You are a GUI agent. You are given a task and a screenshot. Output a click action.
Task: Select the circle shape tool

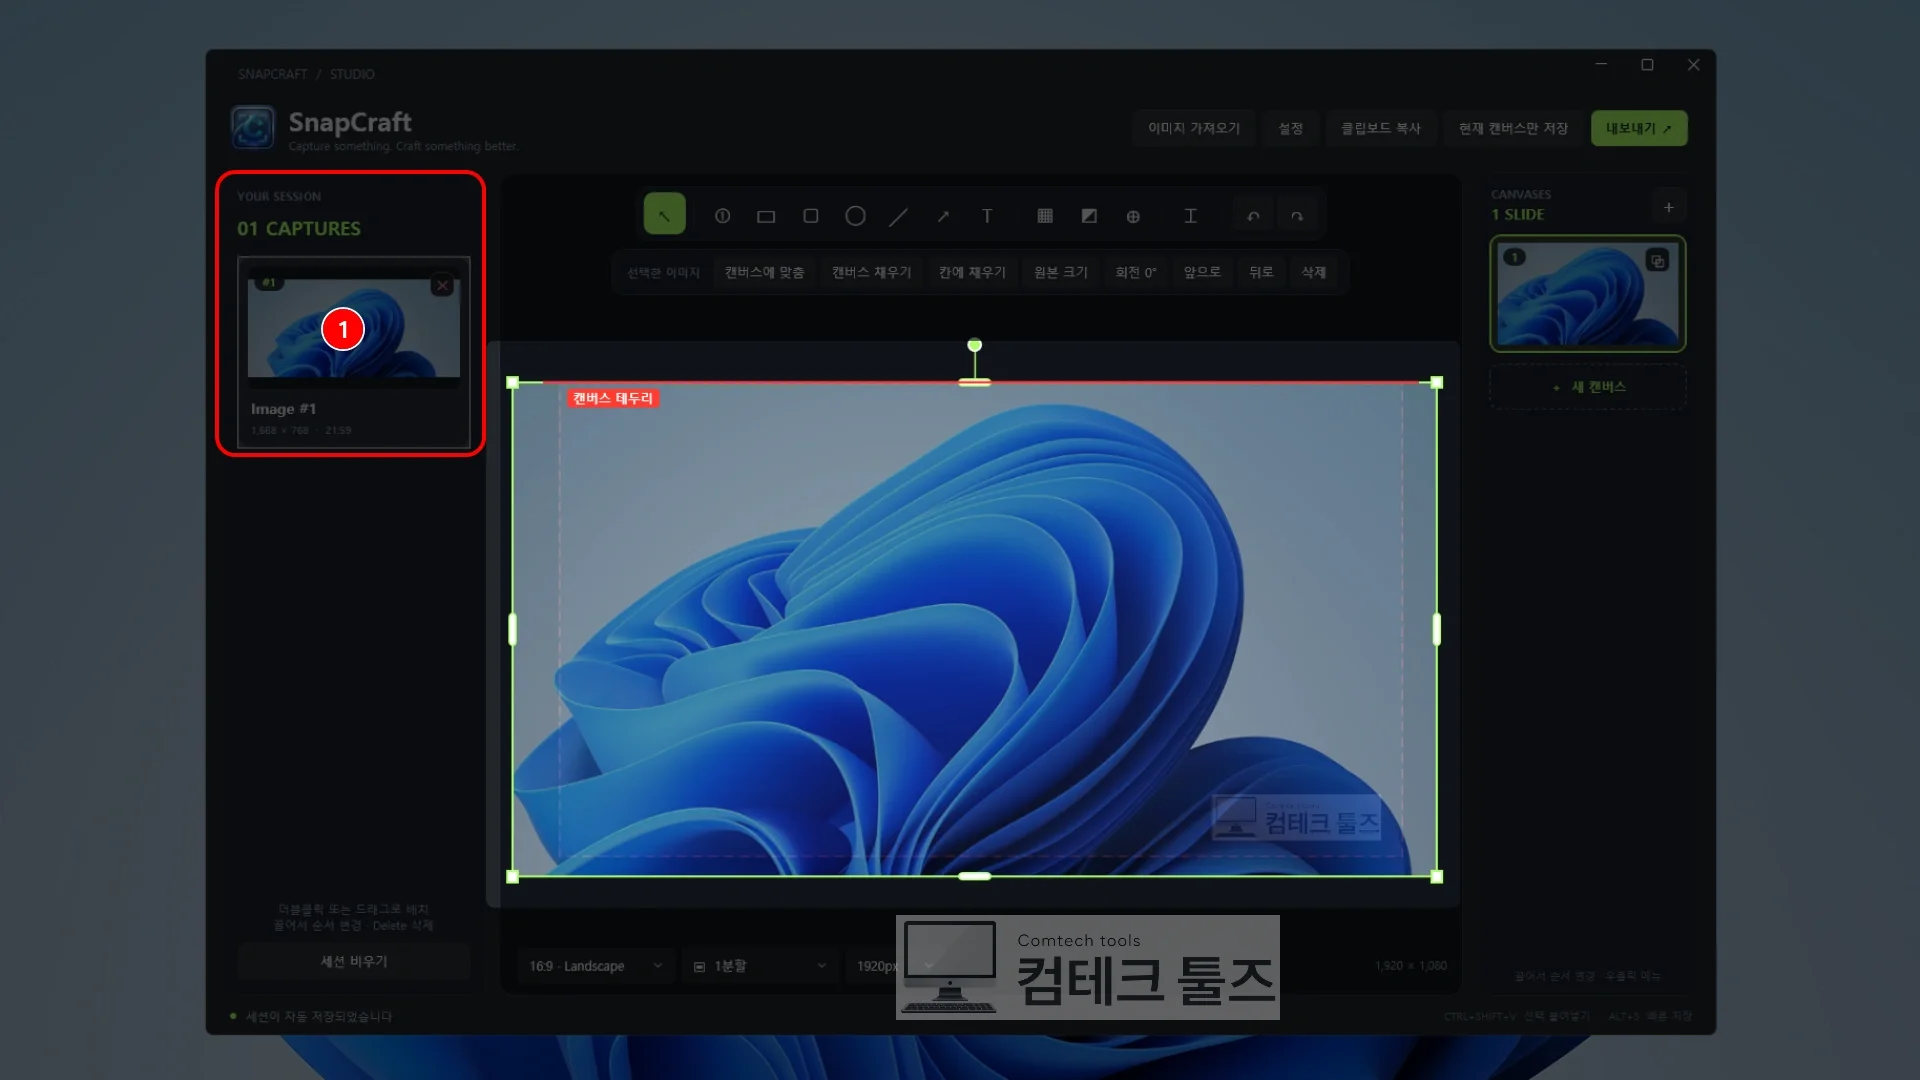click(855, 216)
